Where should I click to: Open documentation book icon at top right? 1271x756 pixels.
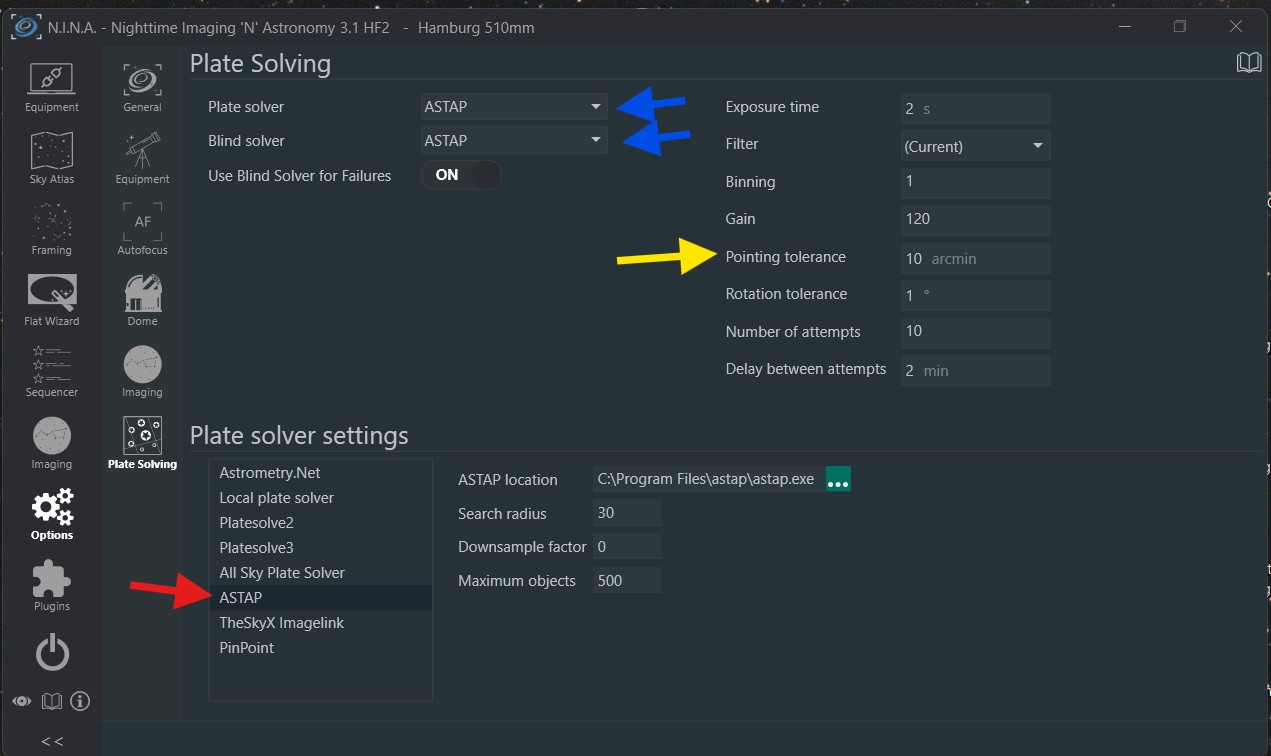click(1249, 63)
